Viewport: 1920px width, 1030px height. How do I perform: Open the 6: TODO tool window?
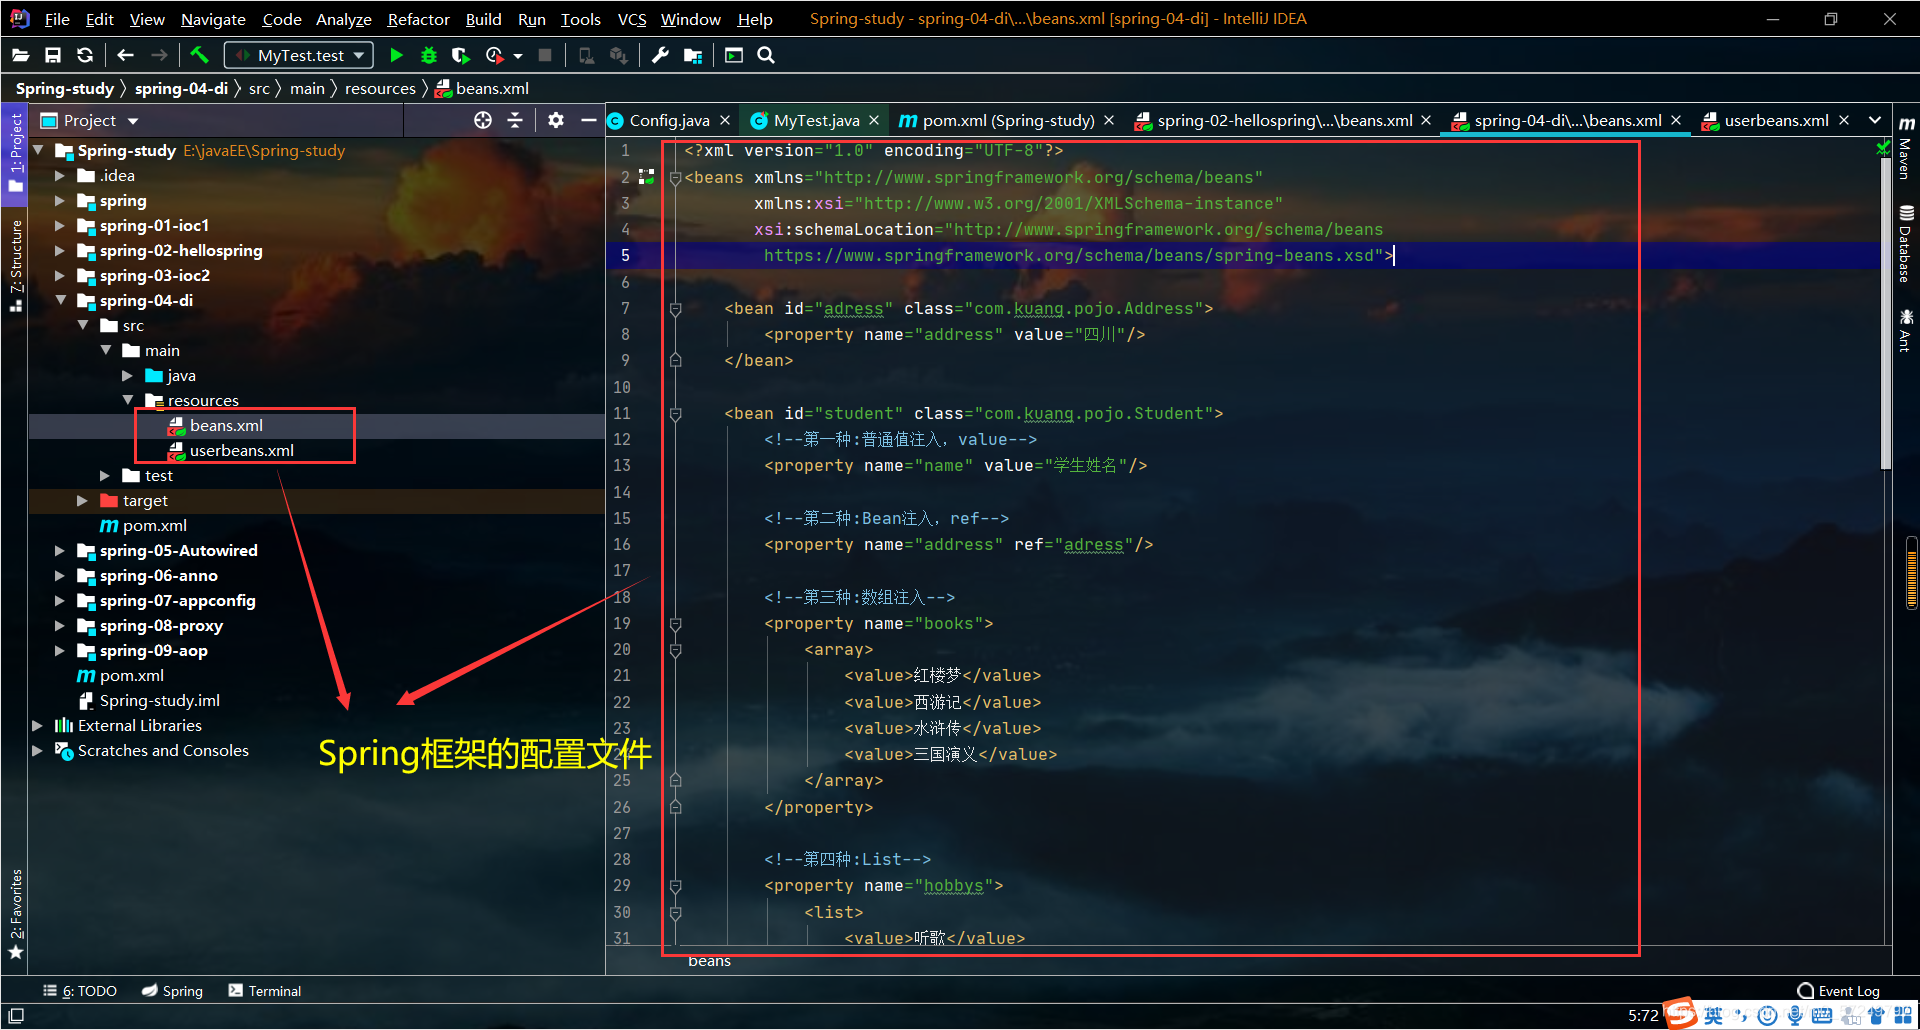pos(80,991)
